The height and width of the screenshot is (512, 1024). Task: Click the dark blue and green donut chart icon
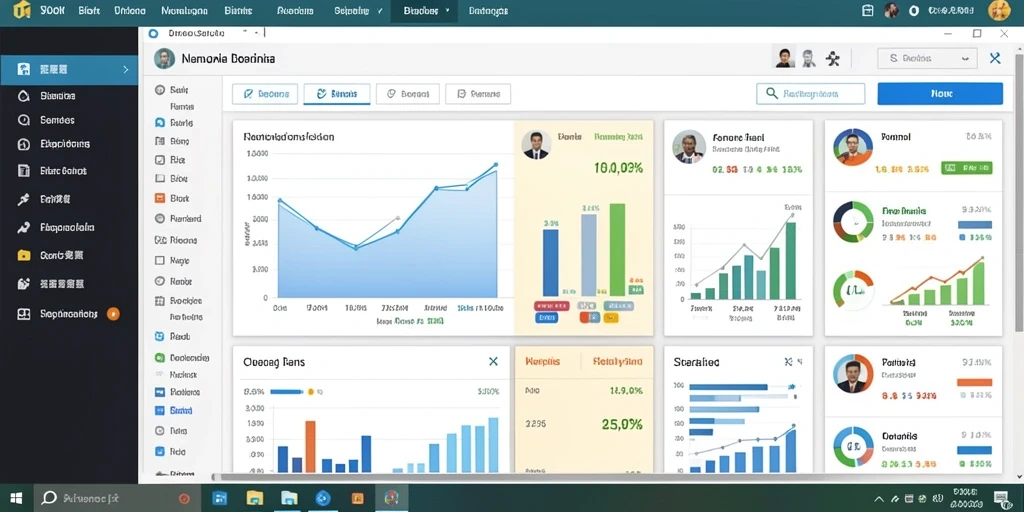(853, 222)
